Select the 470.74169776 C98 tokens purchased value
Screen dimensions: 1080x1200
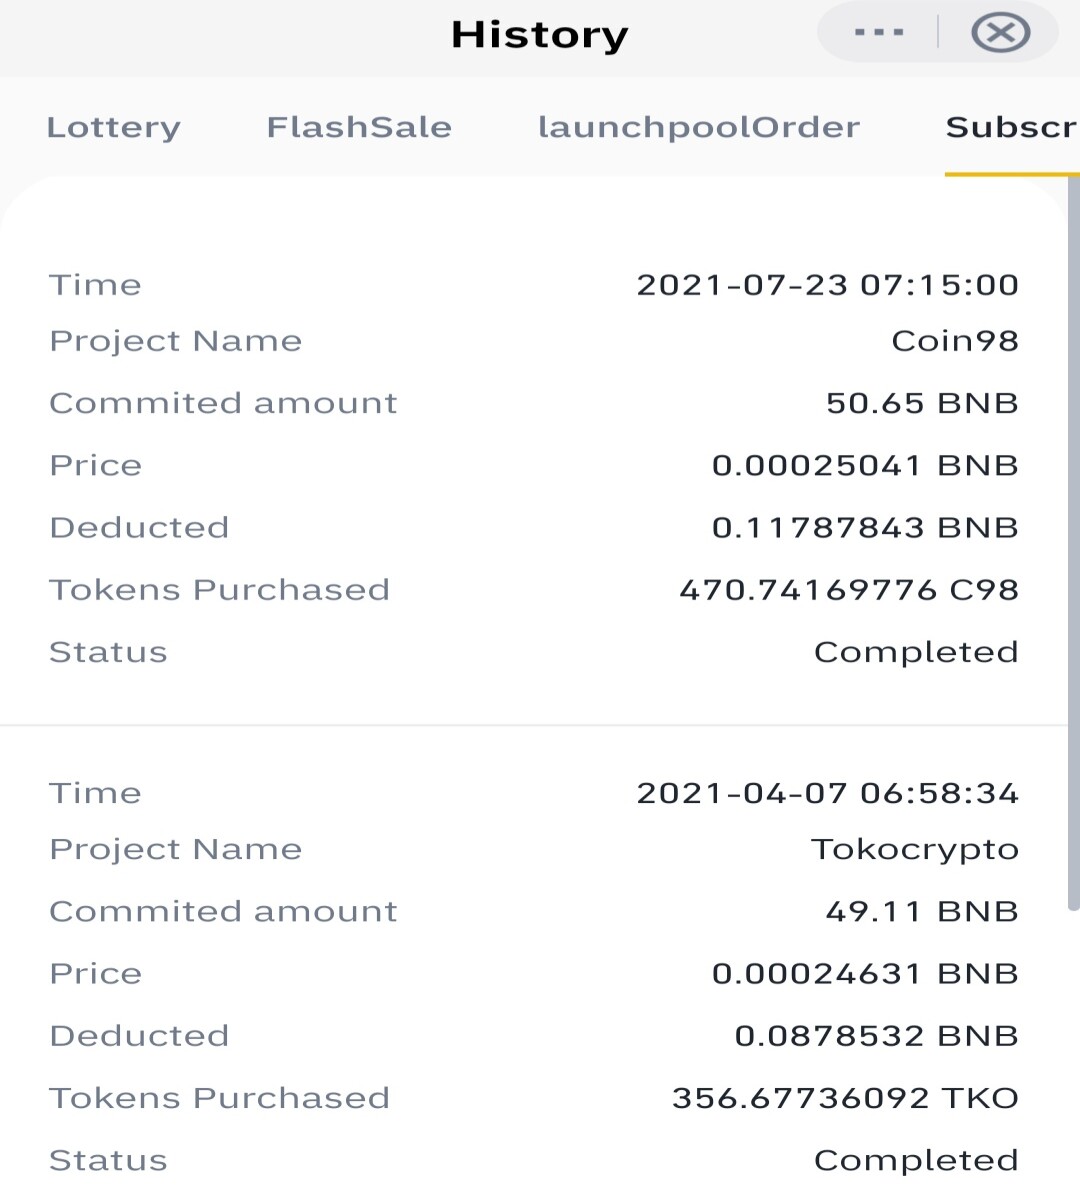849,590
